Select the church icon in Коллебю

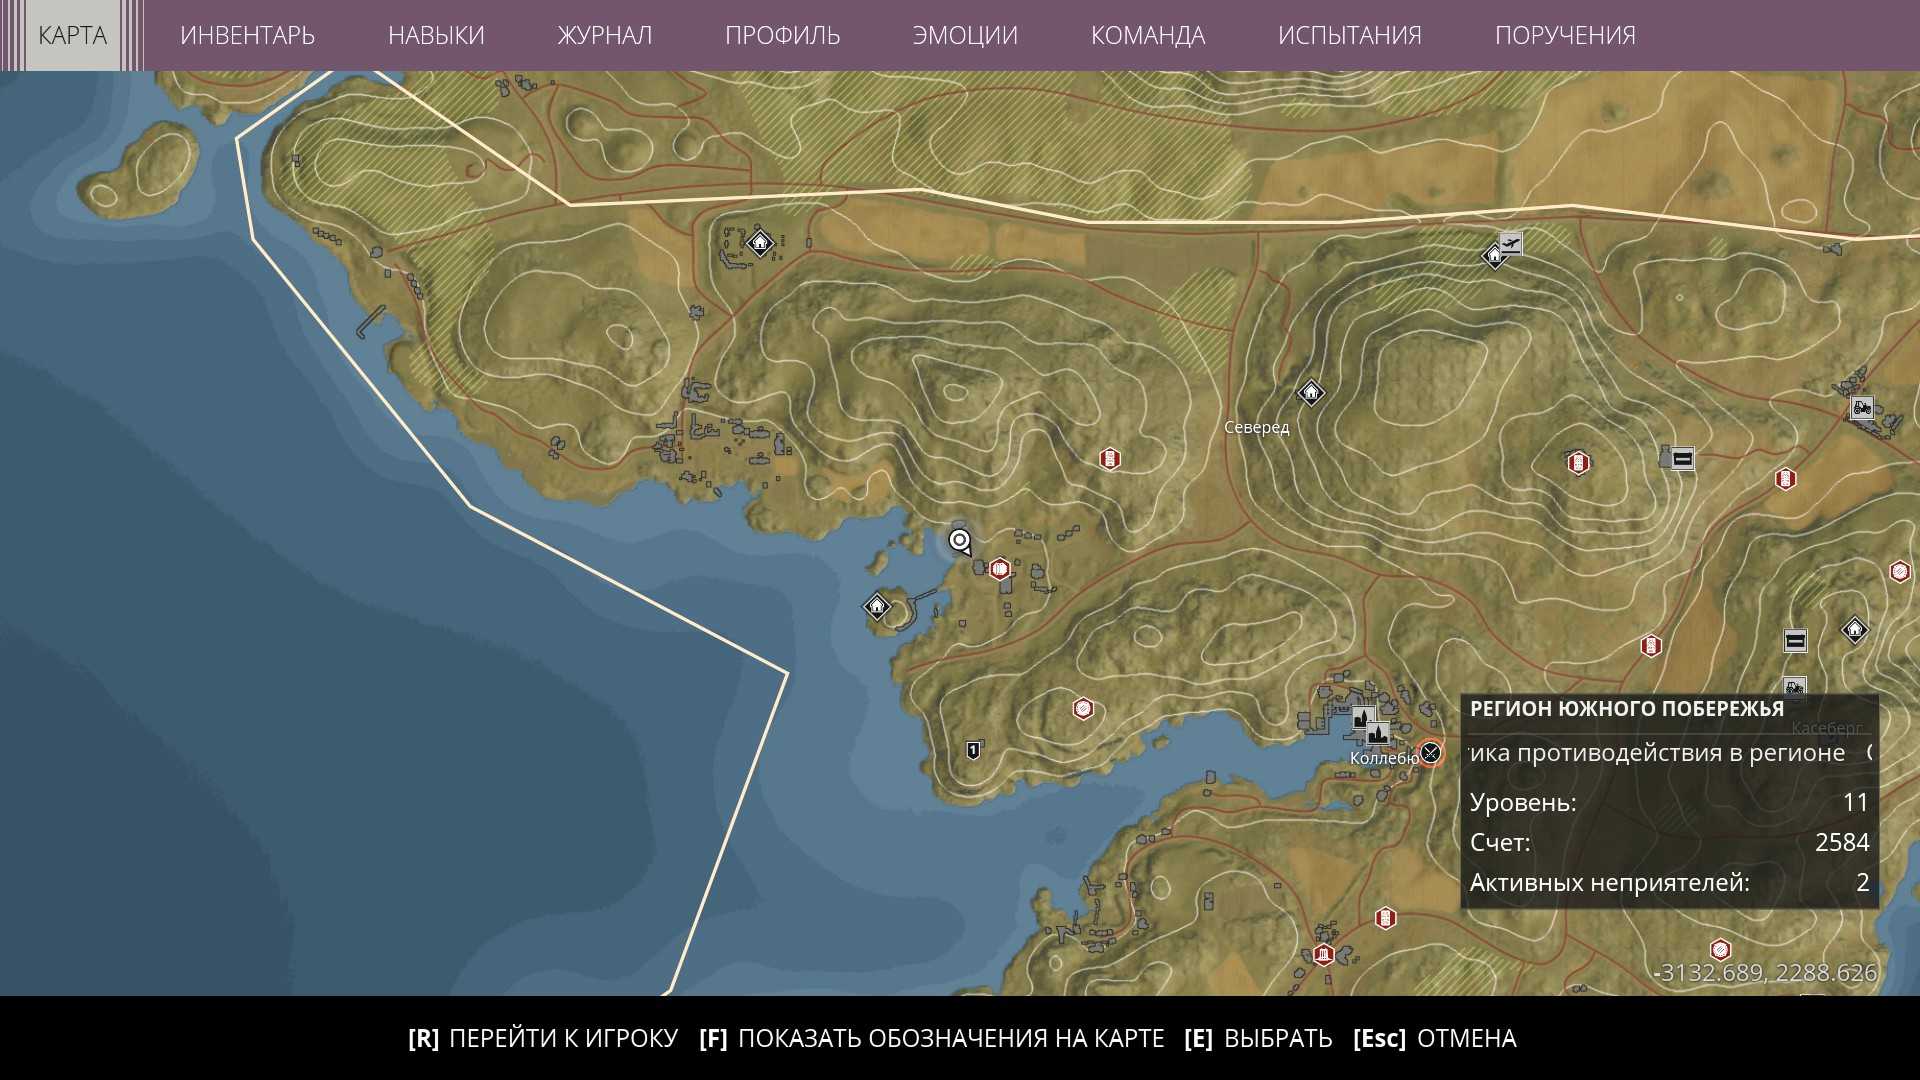(x=1364, y=718)
